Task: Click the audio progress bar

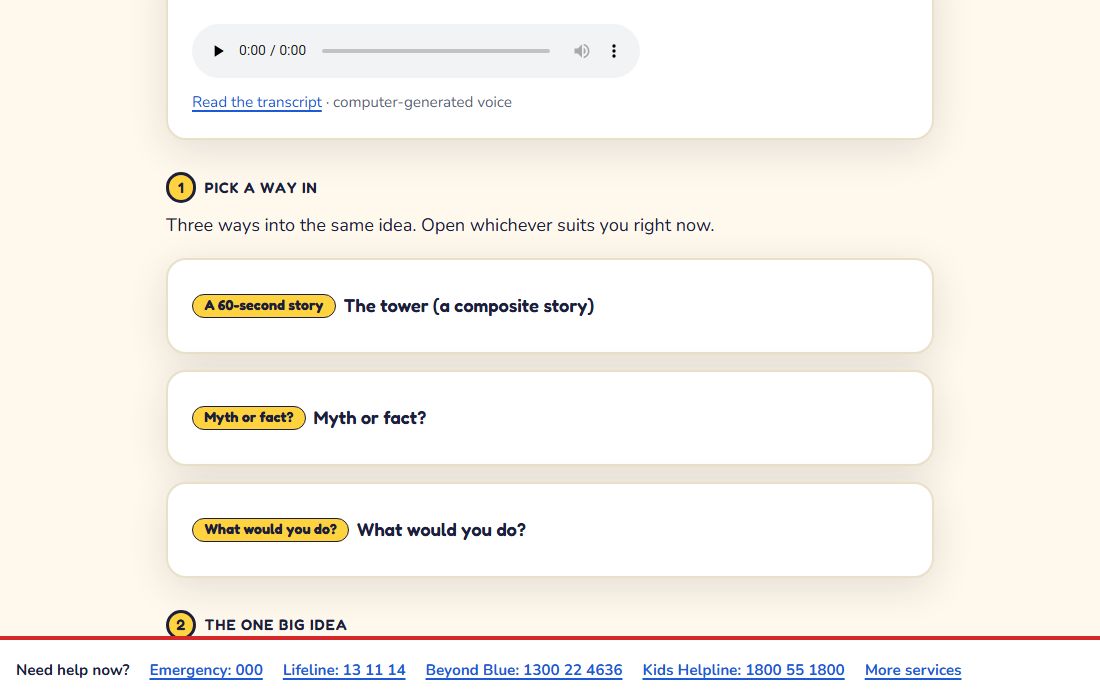Action: pyautogui.click(x=436, y=51)
